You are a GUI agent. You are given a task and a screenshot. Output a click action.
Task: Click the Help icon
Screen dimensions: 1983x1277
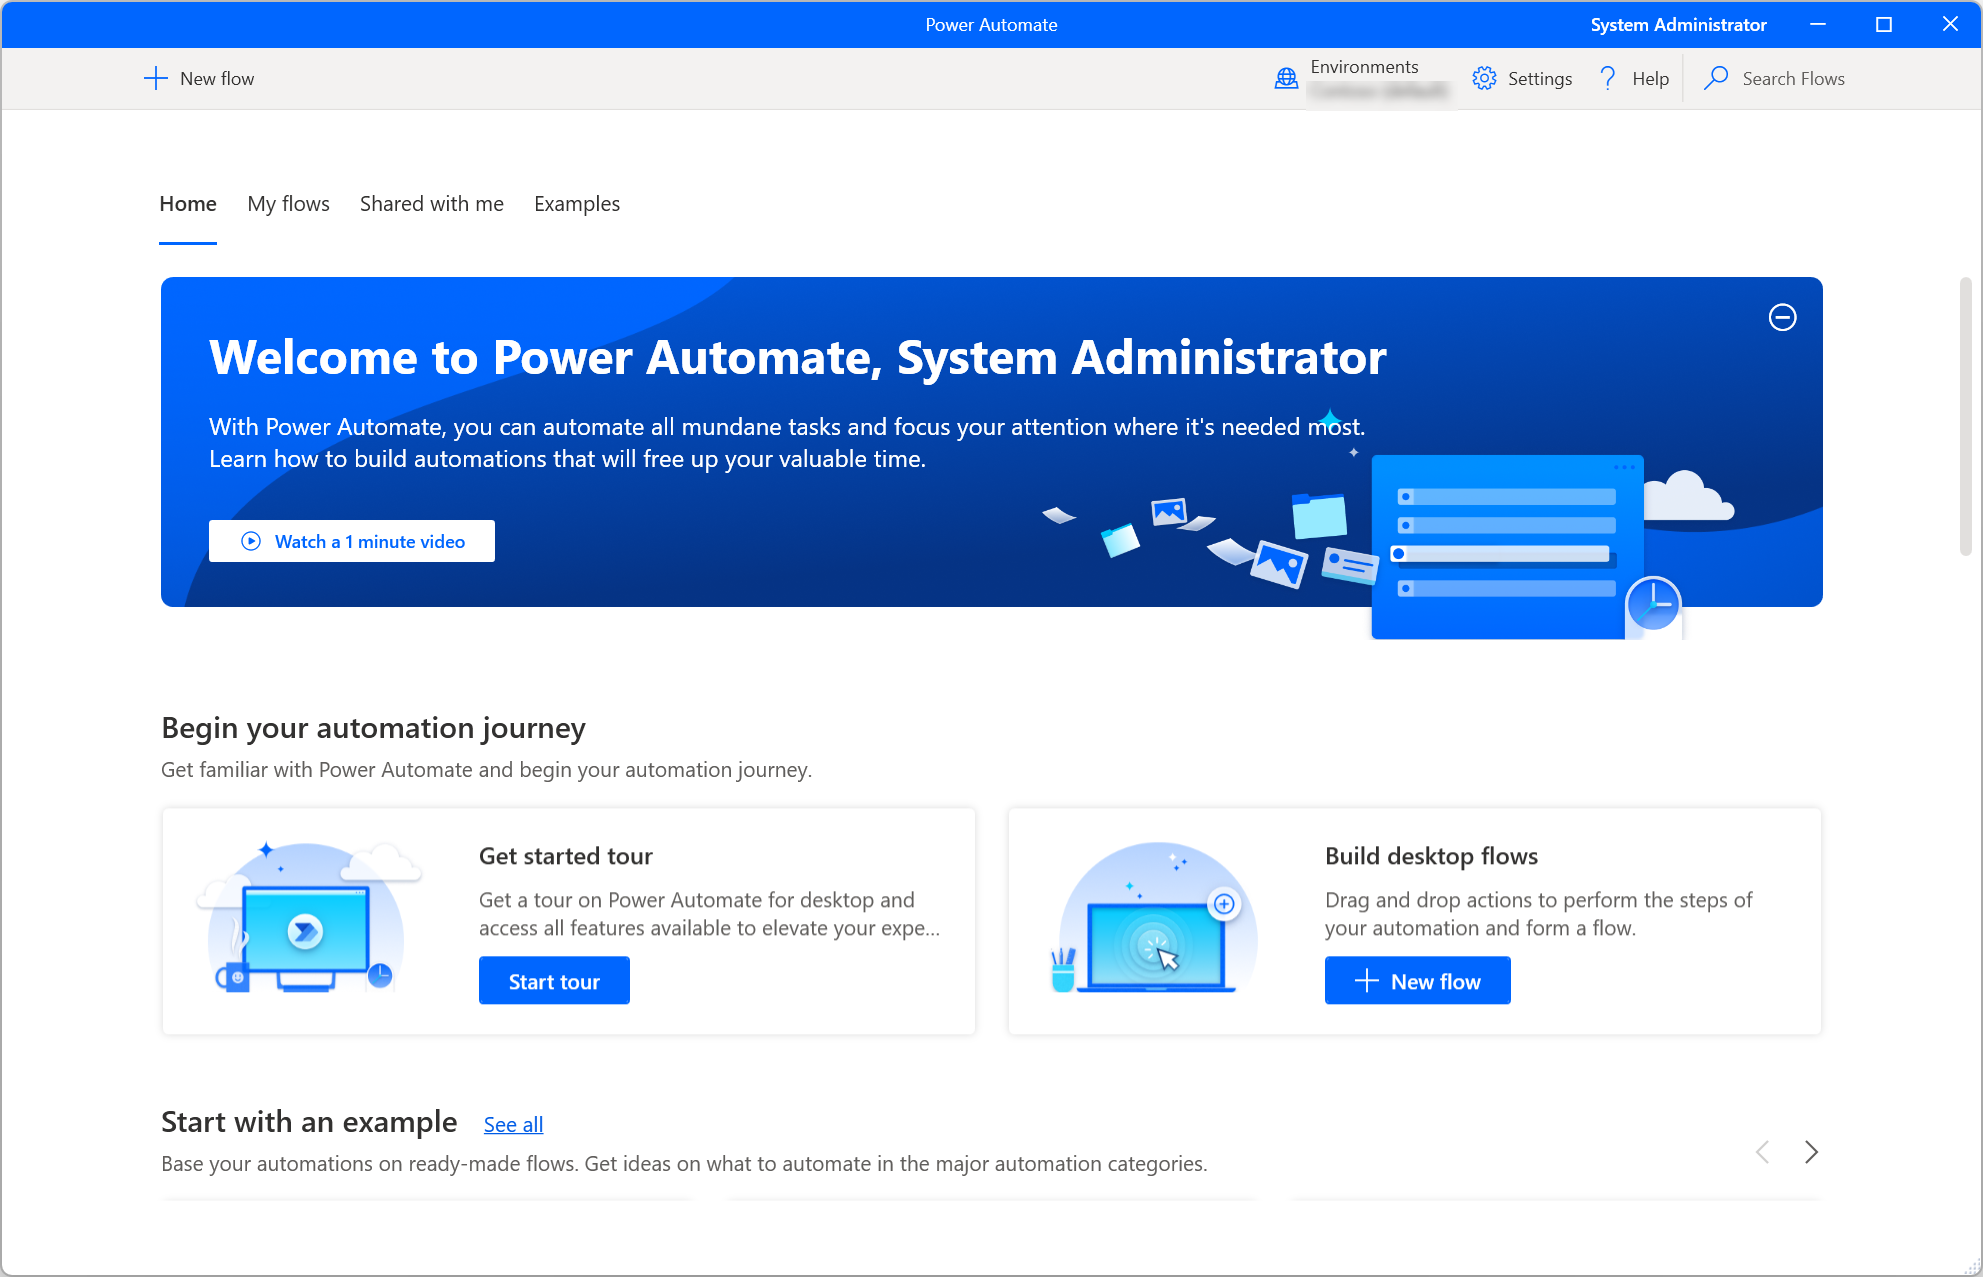point(1607,78)
